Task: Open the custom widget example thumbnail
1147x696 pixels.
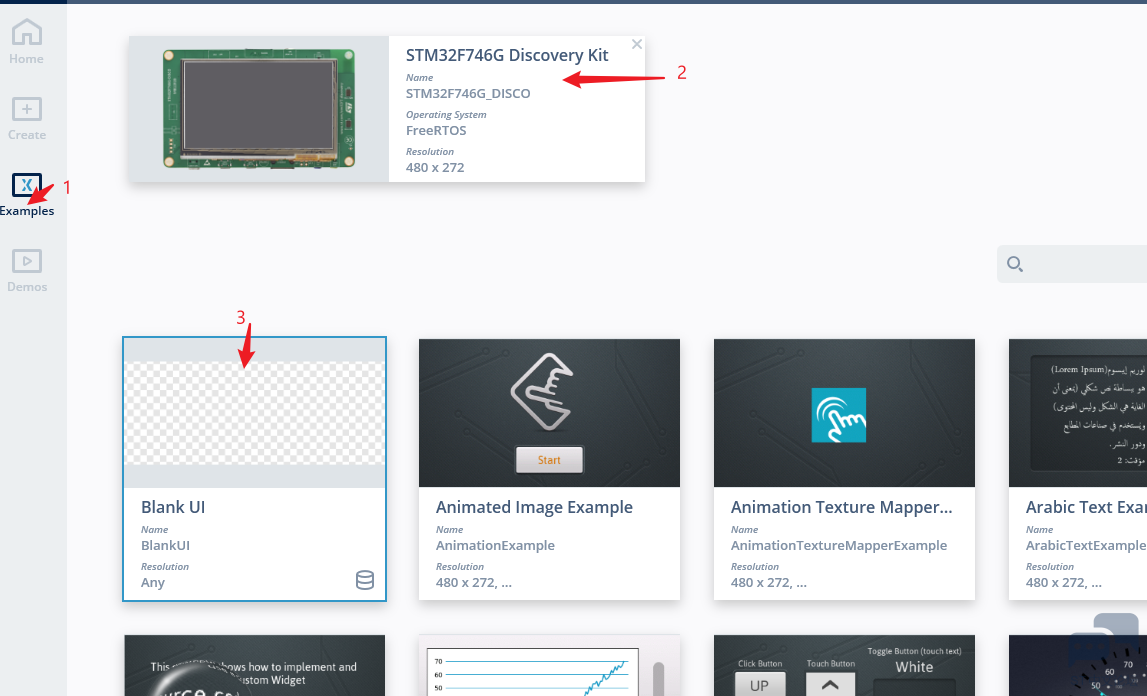Action: (x=255, y=665)
